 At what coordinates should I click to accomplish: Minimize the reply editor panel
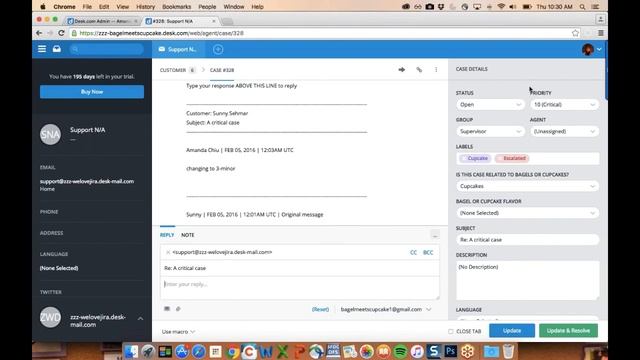(435, 236)
